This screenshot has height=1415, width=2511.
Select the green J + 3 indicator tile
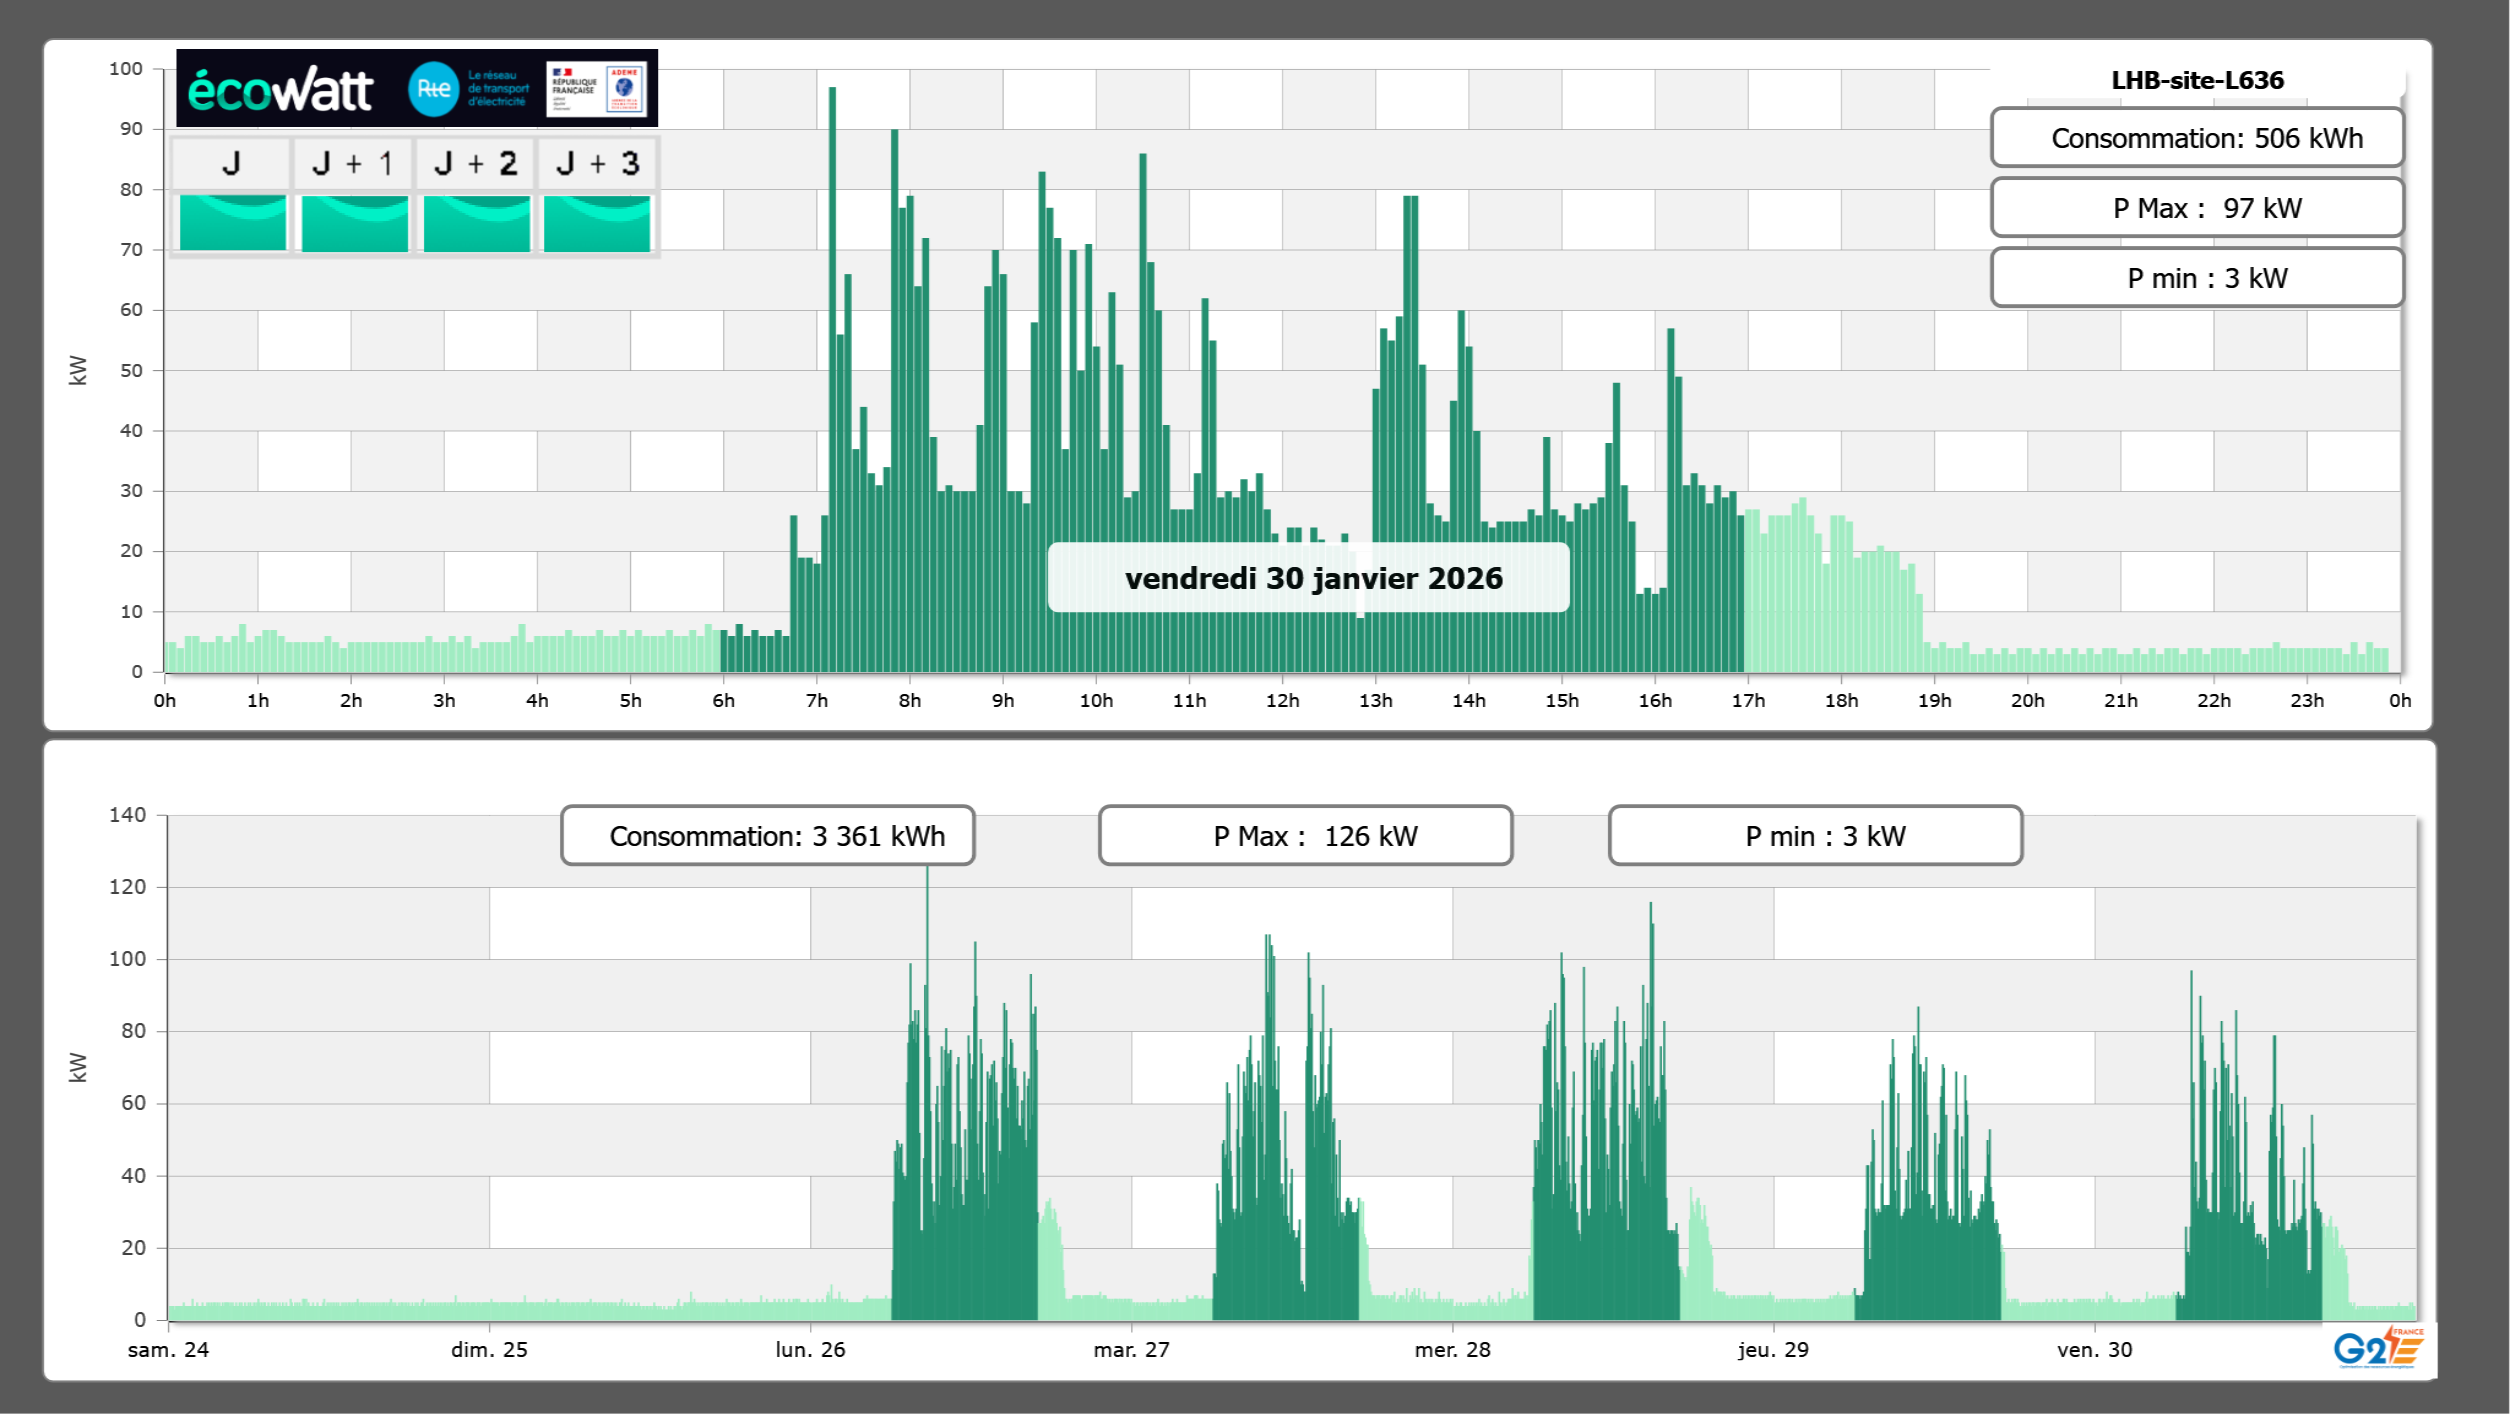click(597, 223)
